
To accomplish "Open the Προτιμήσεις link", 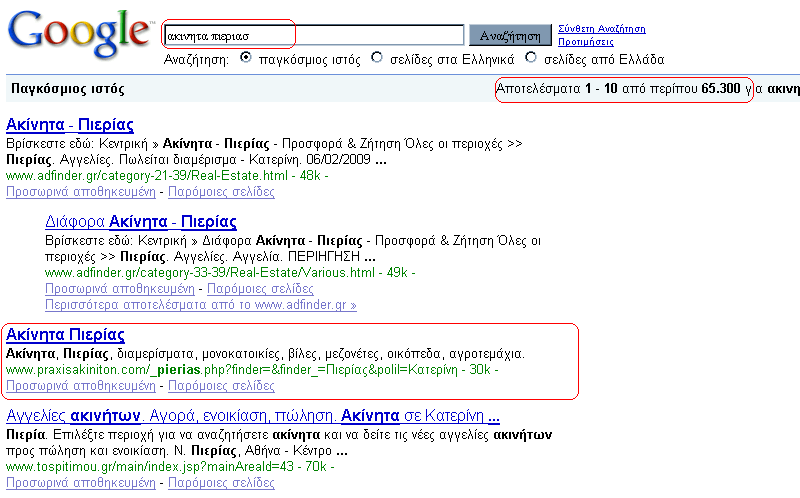I will coord(585,43).
